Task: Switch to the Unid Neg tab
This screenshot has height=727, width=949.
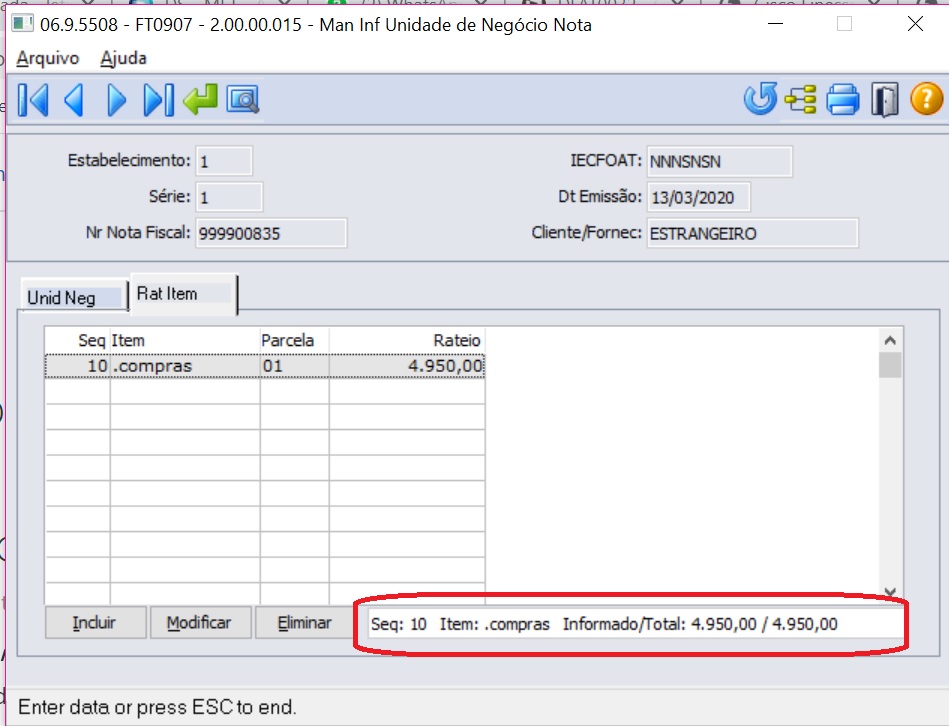Action: click(x=74, y=297)
